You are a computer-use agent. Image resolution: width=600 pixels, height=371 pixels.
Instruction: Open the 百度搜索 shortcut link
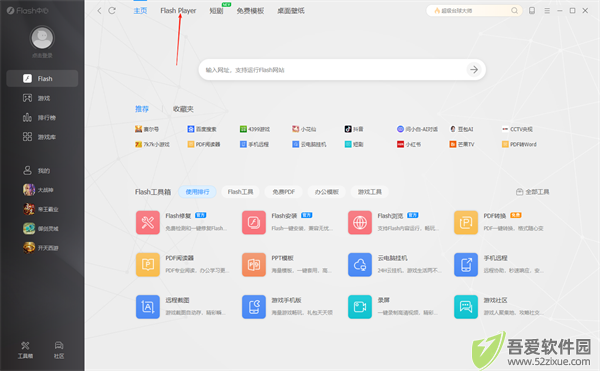202,129
